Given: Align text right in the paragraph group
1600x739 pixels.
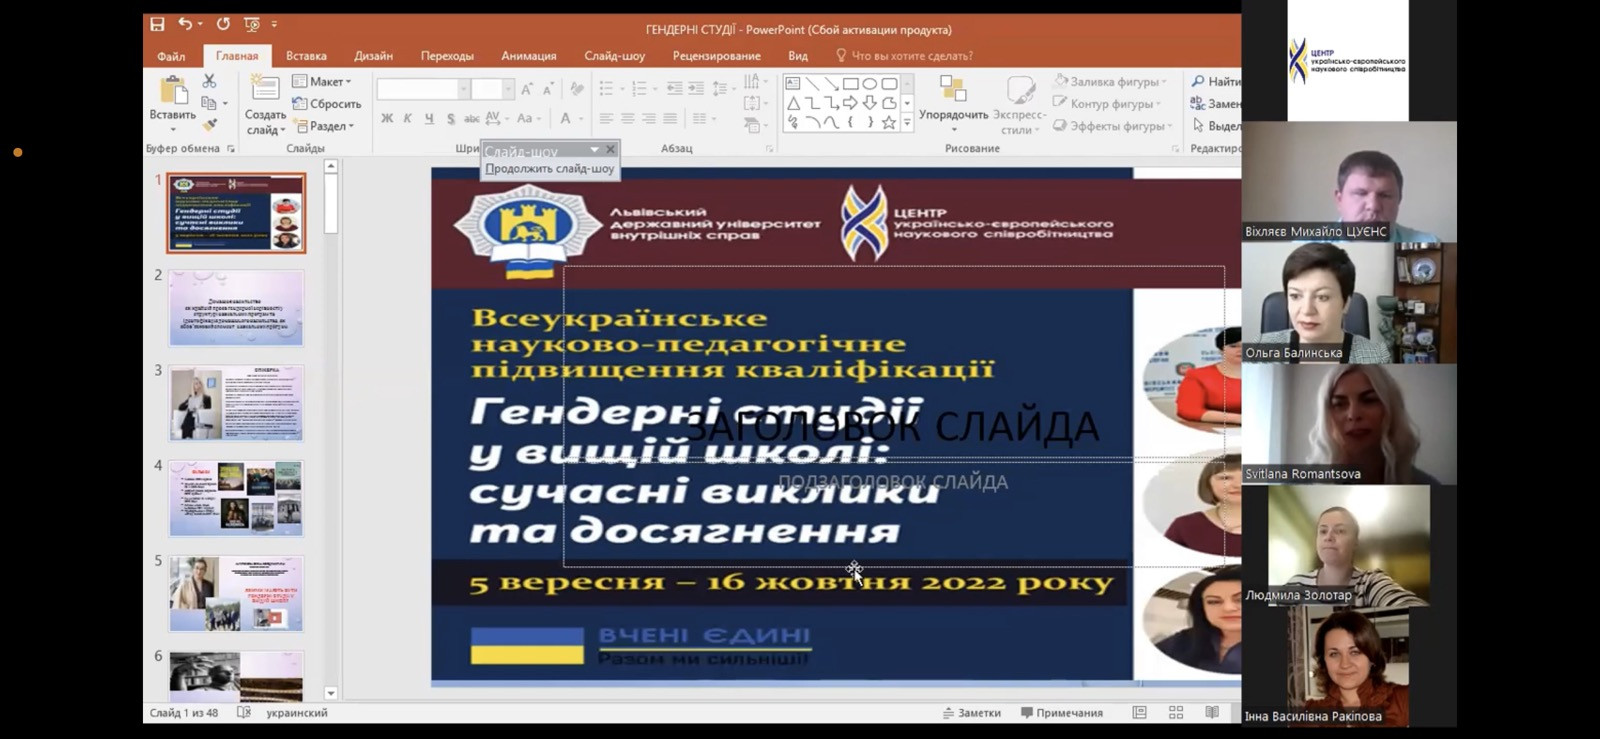Looking at the screenshot, I should click(x=648, y=118).
